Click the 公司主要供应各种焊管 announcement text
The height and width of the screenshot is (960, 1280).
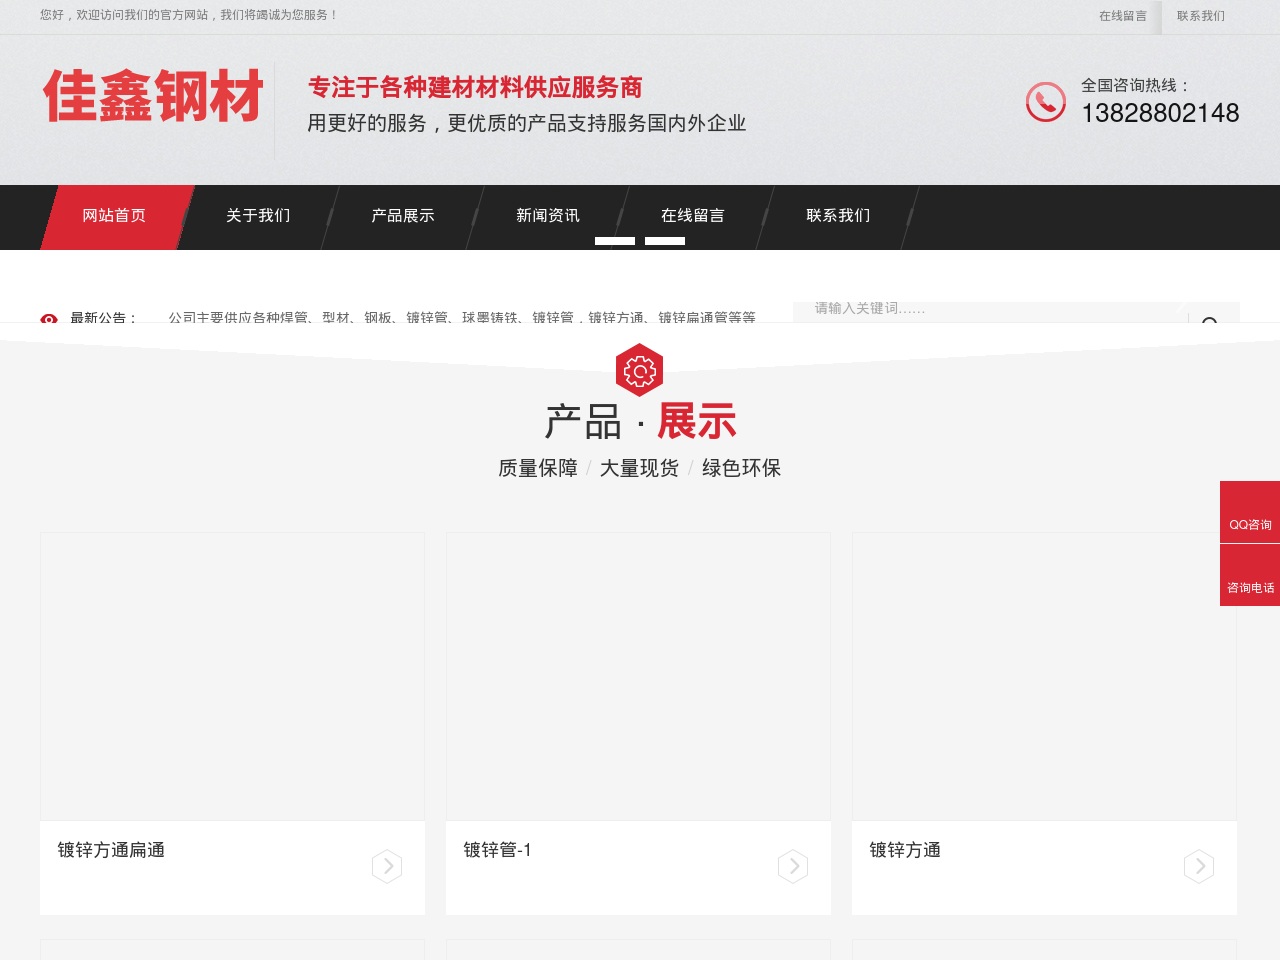pos(462,317)
